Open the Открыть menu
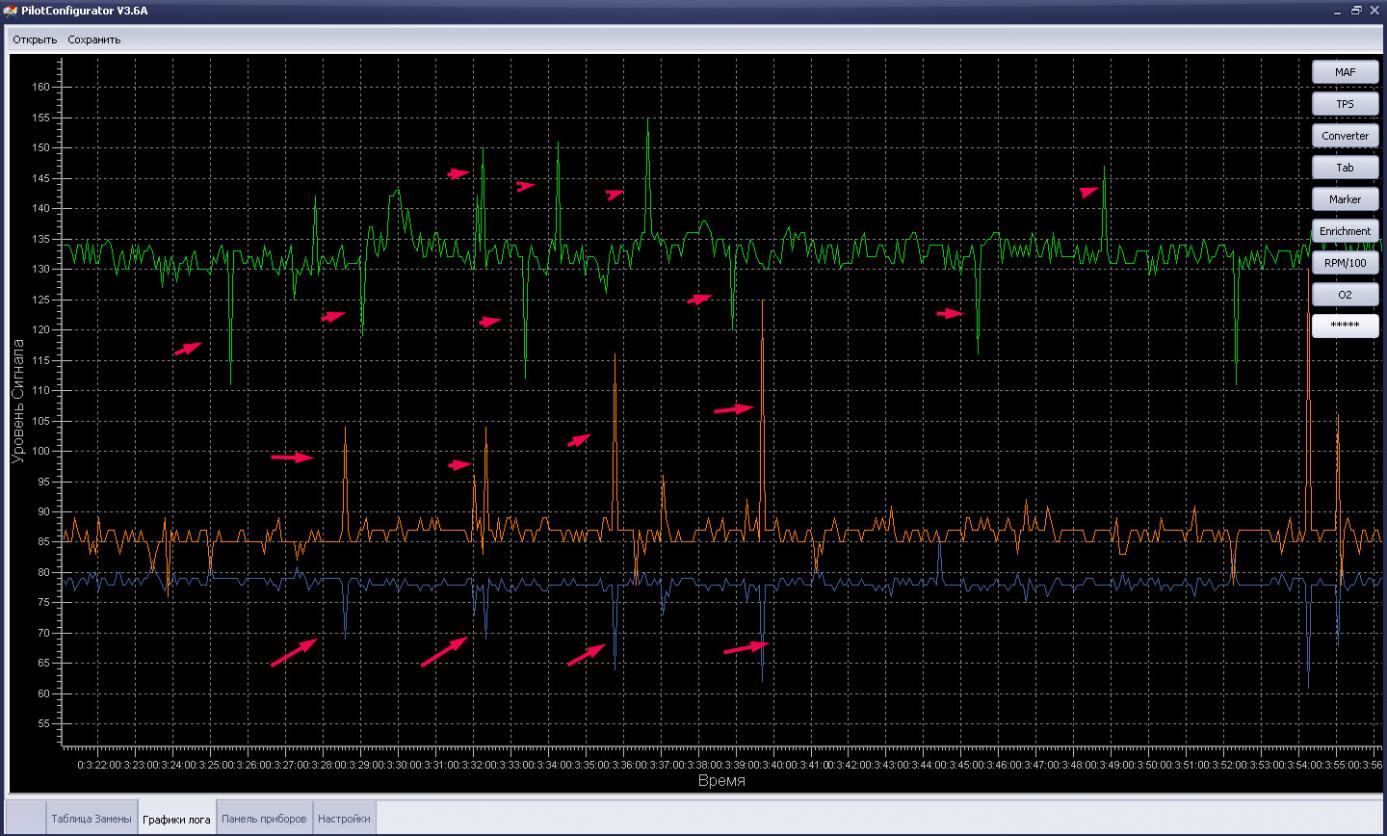Image resolution: width=1387 pixels, height=836 pixels. coord(35,40)
